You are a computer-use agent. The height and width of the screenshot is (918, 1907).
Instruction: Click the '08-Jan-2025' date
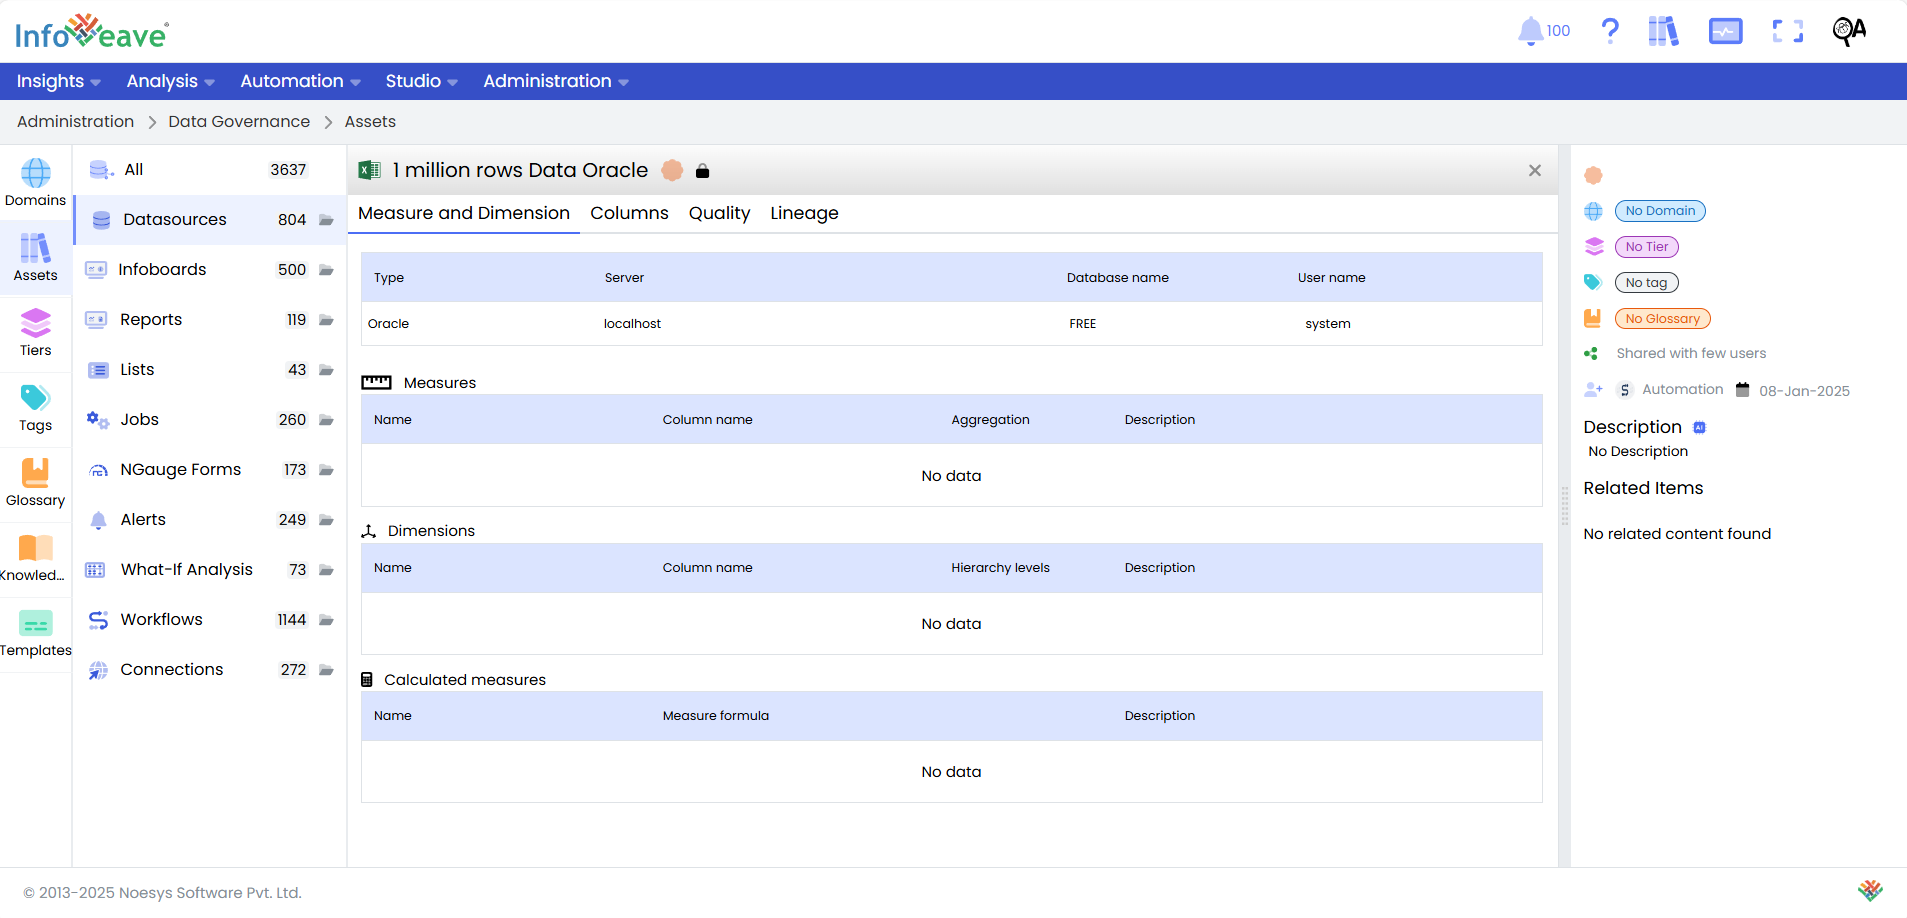pyautogui.click(x=1804, y=391)
